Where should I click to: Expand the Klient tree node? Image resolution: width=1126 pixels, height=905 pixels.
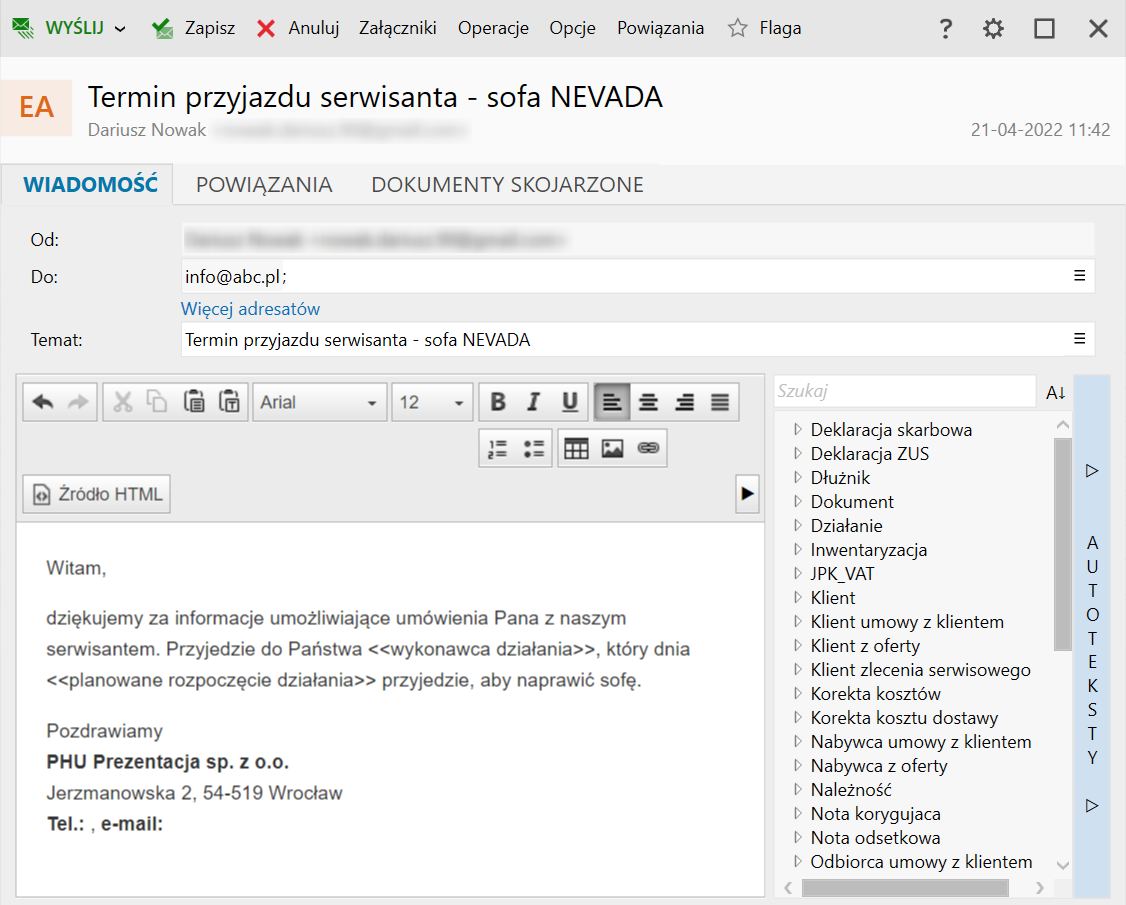(x=798, y=598)
